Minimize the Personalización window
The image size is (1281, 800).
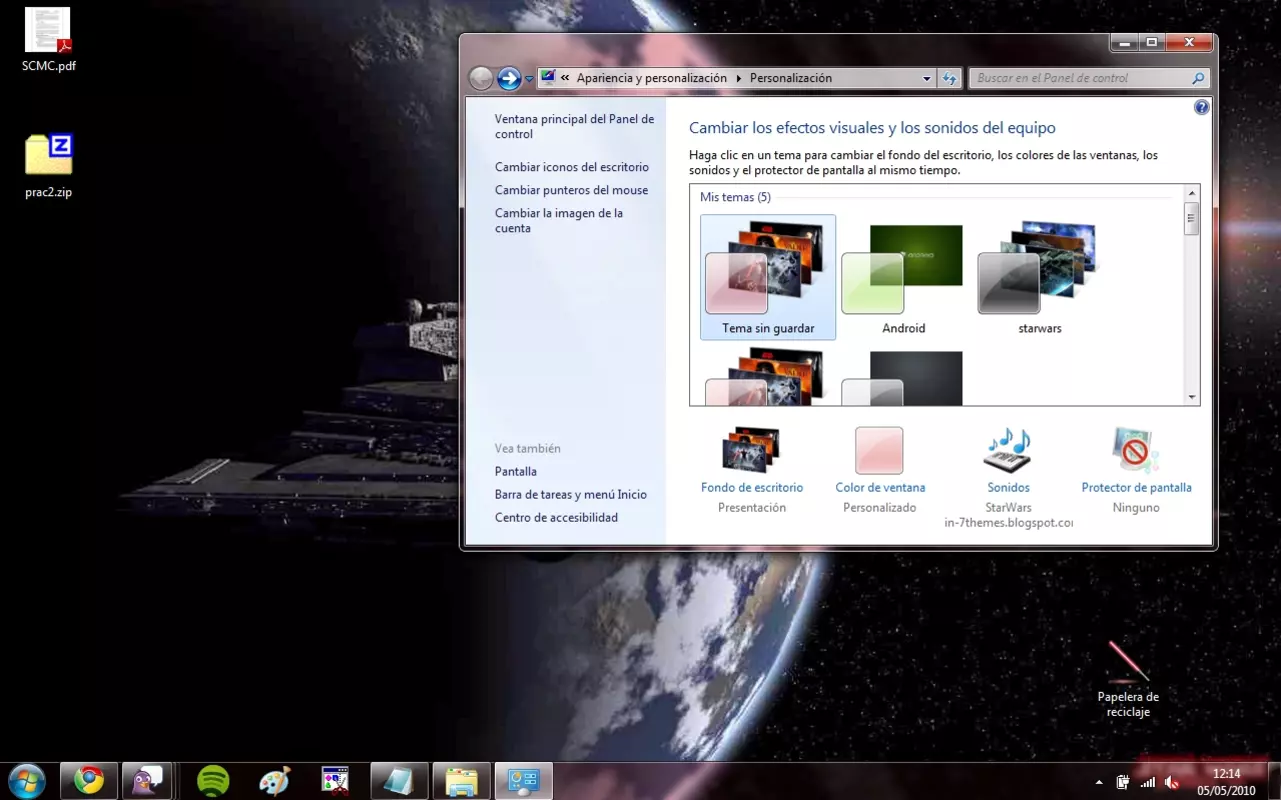(x=1124, y=42)
